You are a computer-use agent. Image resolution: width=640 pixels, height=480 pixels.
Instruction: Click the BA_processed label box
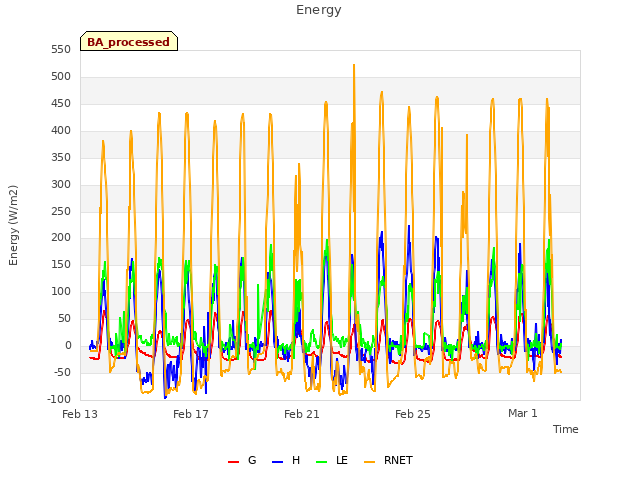[x=129, y=41]
